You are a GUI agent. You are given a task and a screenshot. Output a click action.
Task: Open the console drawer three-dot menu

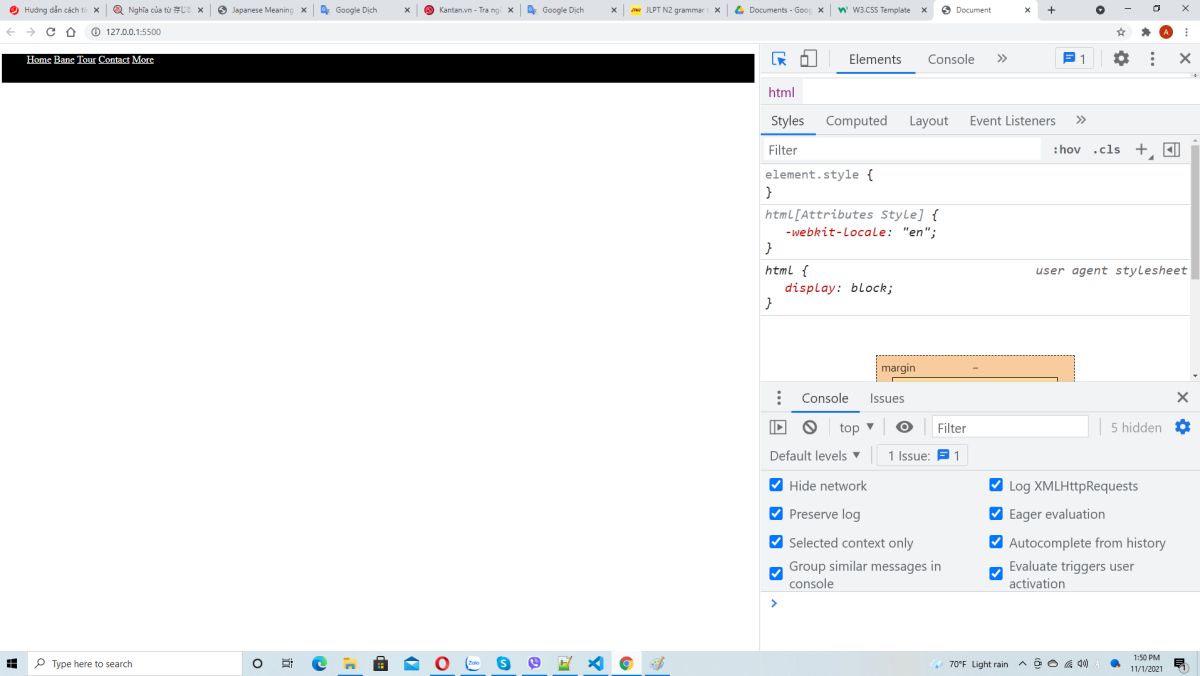(779, 398)
